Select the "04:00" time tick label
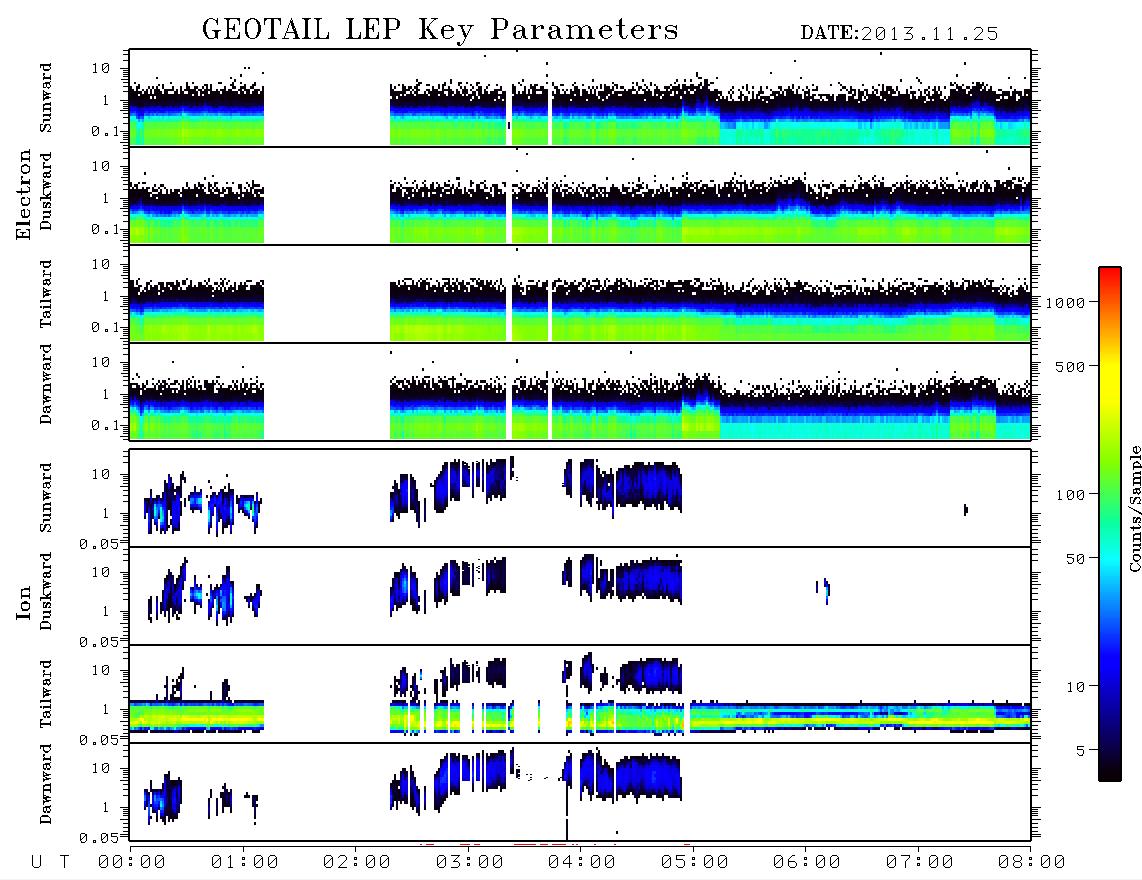 click(x=582, y=863)
